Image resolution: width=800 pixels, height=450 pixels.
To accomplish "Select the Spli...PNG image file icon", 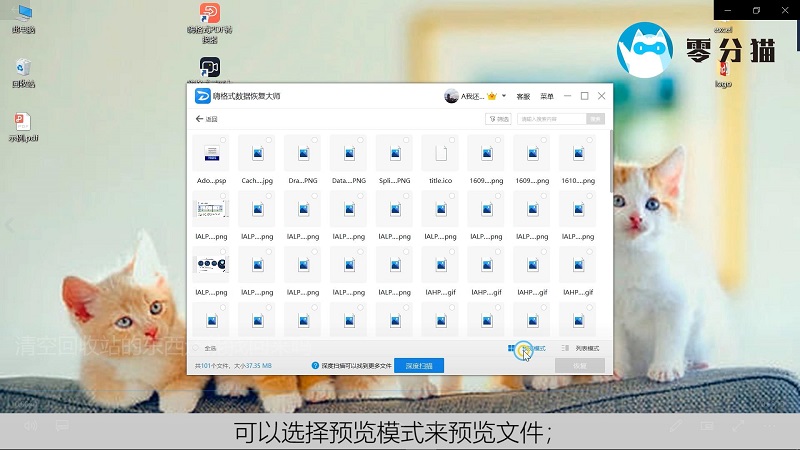I will coord(395,153).
